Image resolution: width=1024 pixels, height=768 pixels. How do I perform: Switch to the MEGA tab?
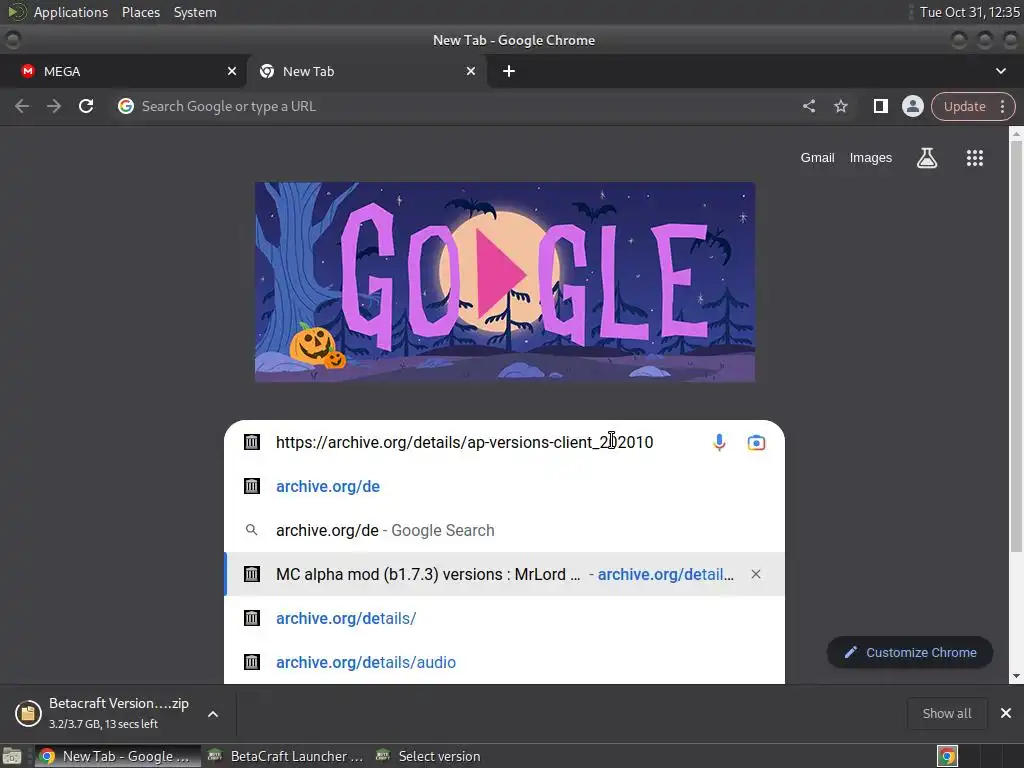pyautogui.click(x=123, y=71)
